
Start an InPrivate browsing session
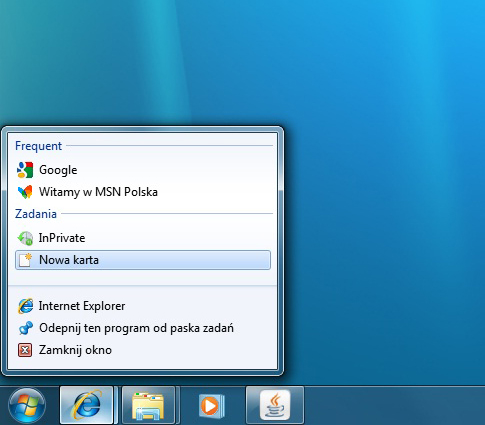point(143,238)
